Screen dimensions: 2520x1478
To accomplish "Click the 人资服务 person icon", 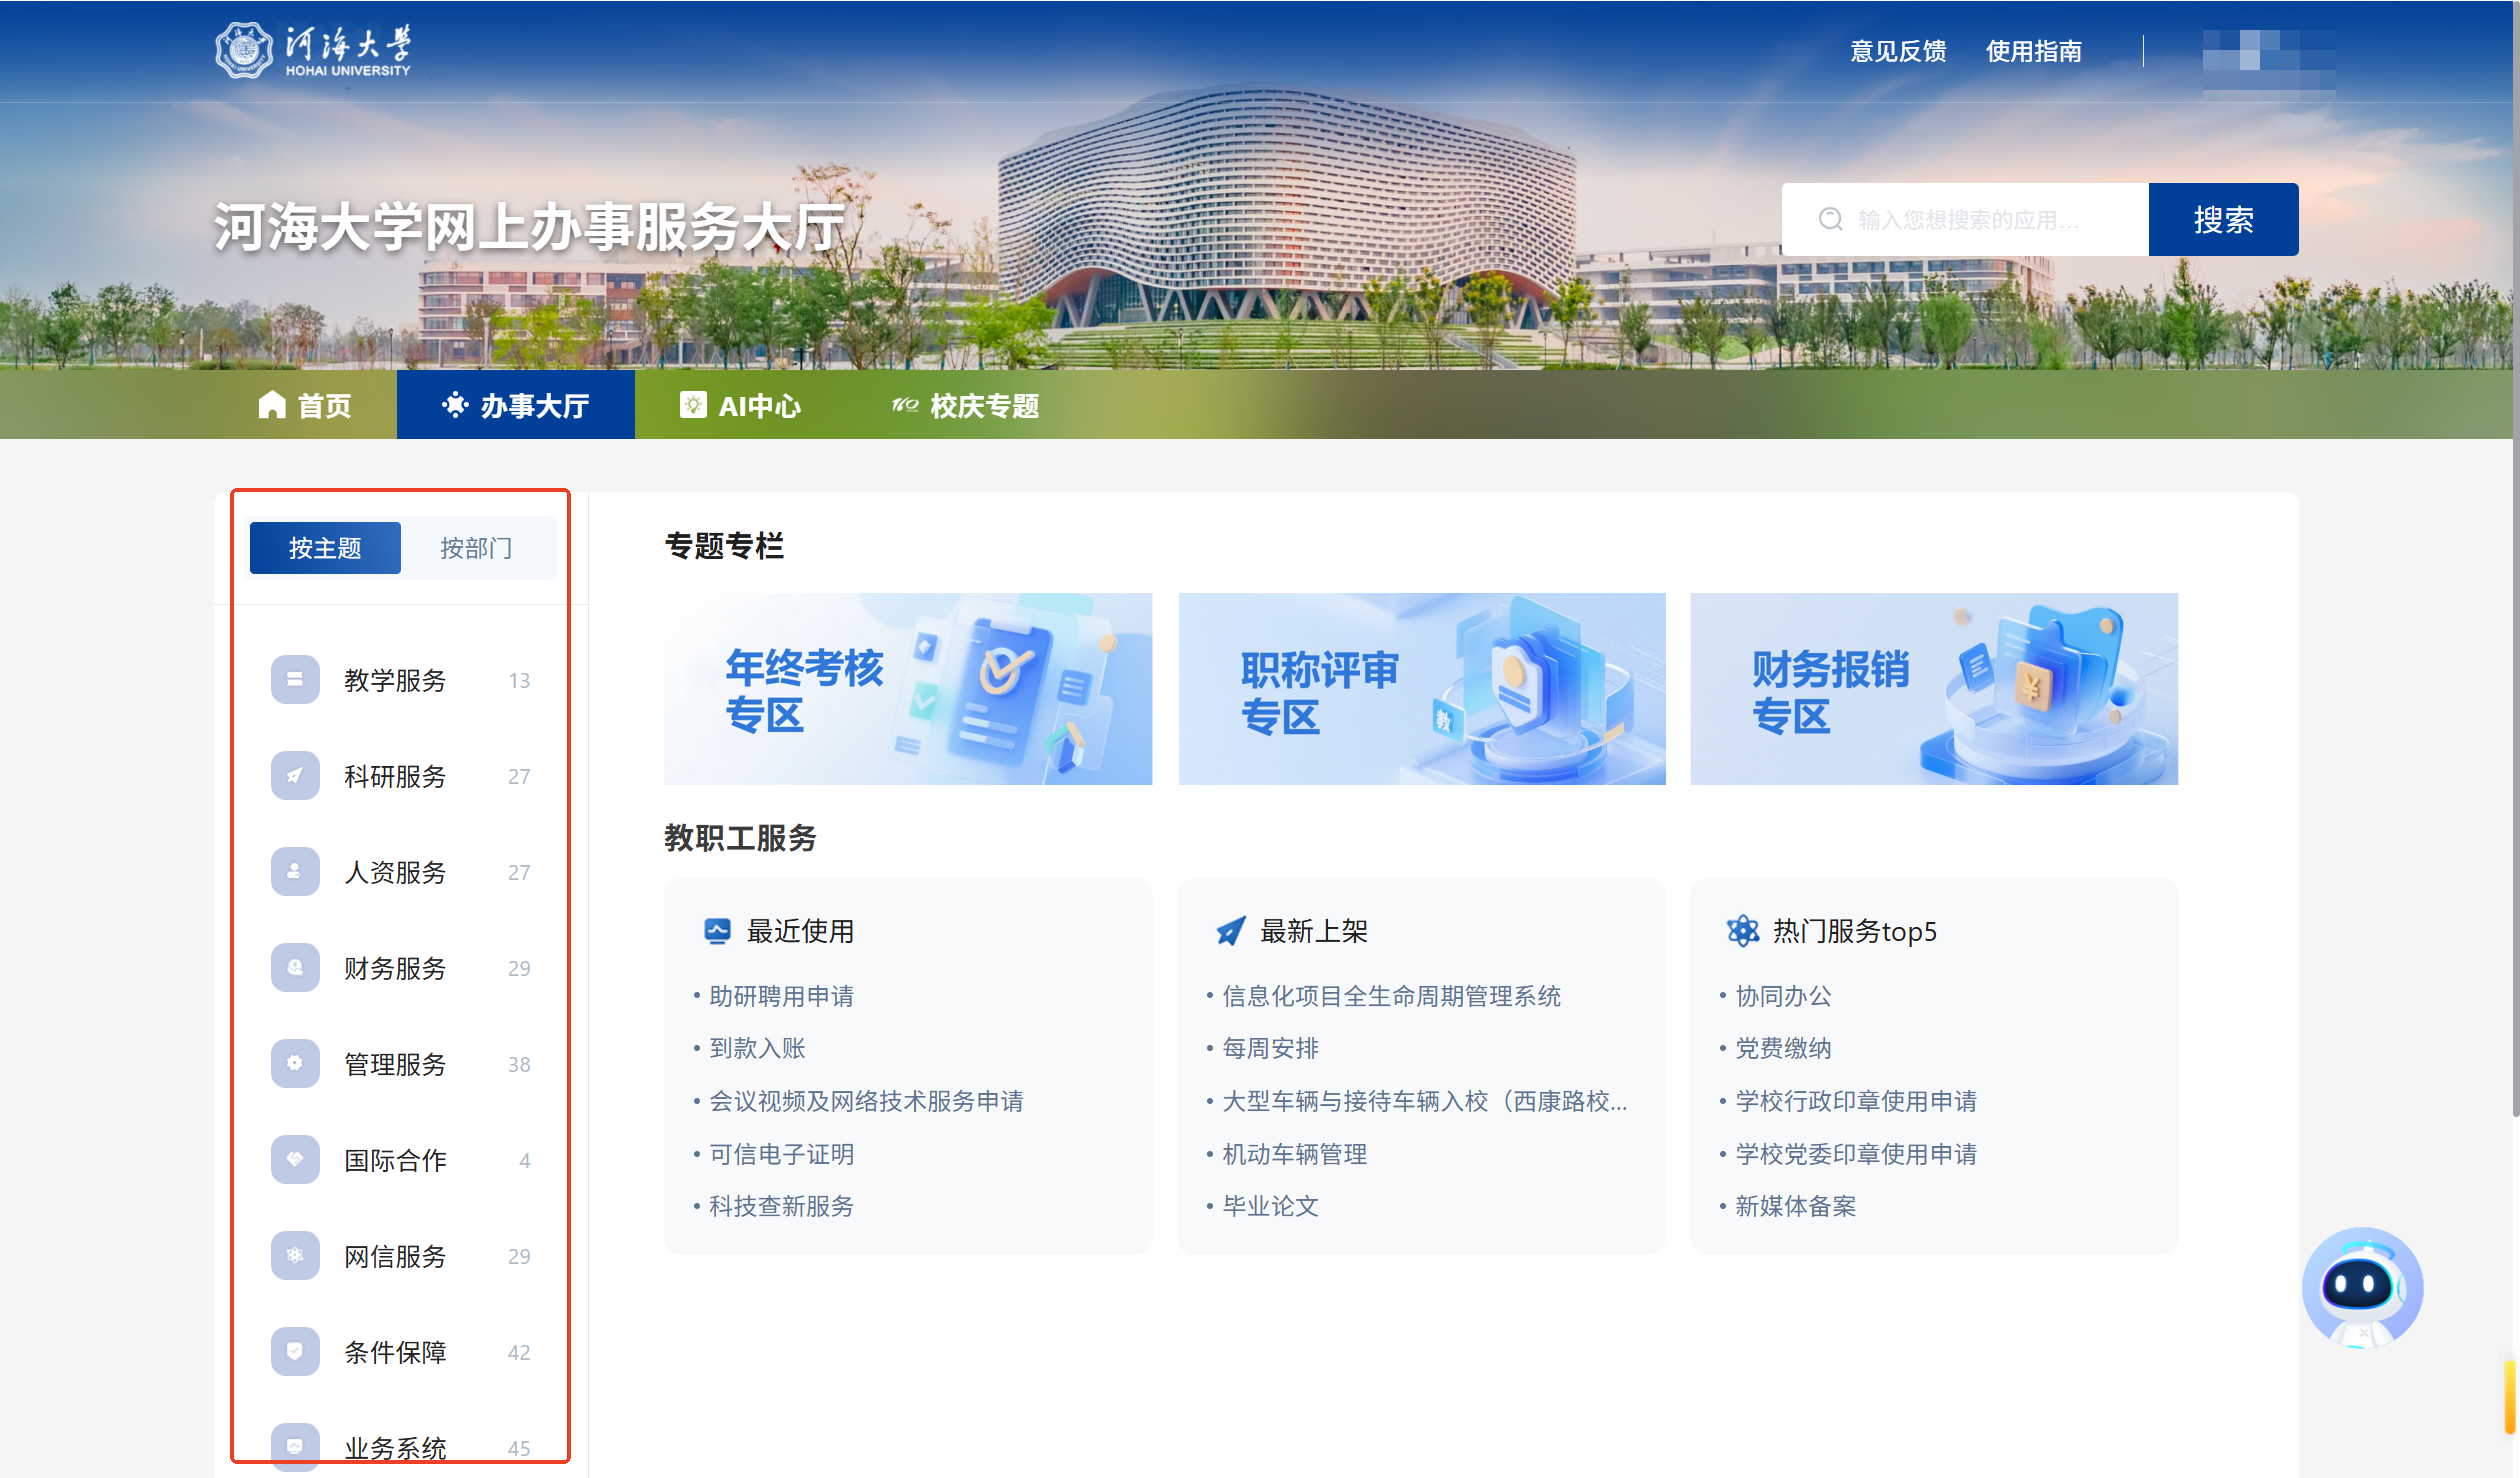I will (x=295, y=872).
